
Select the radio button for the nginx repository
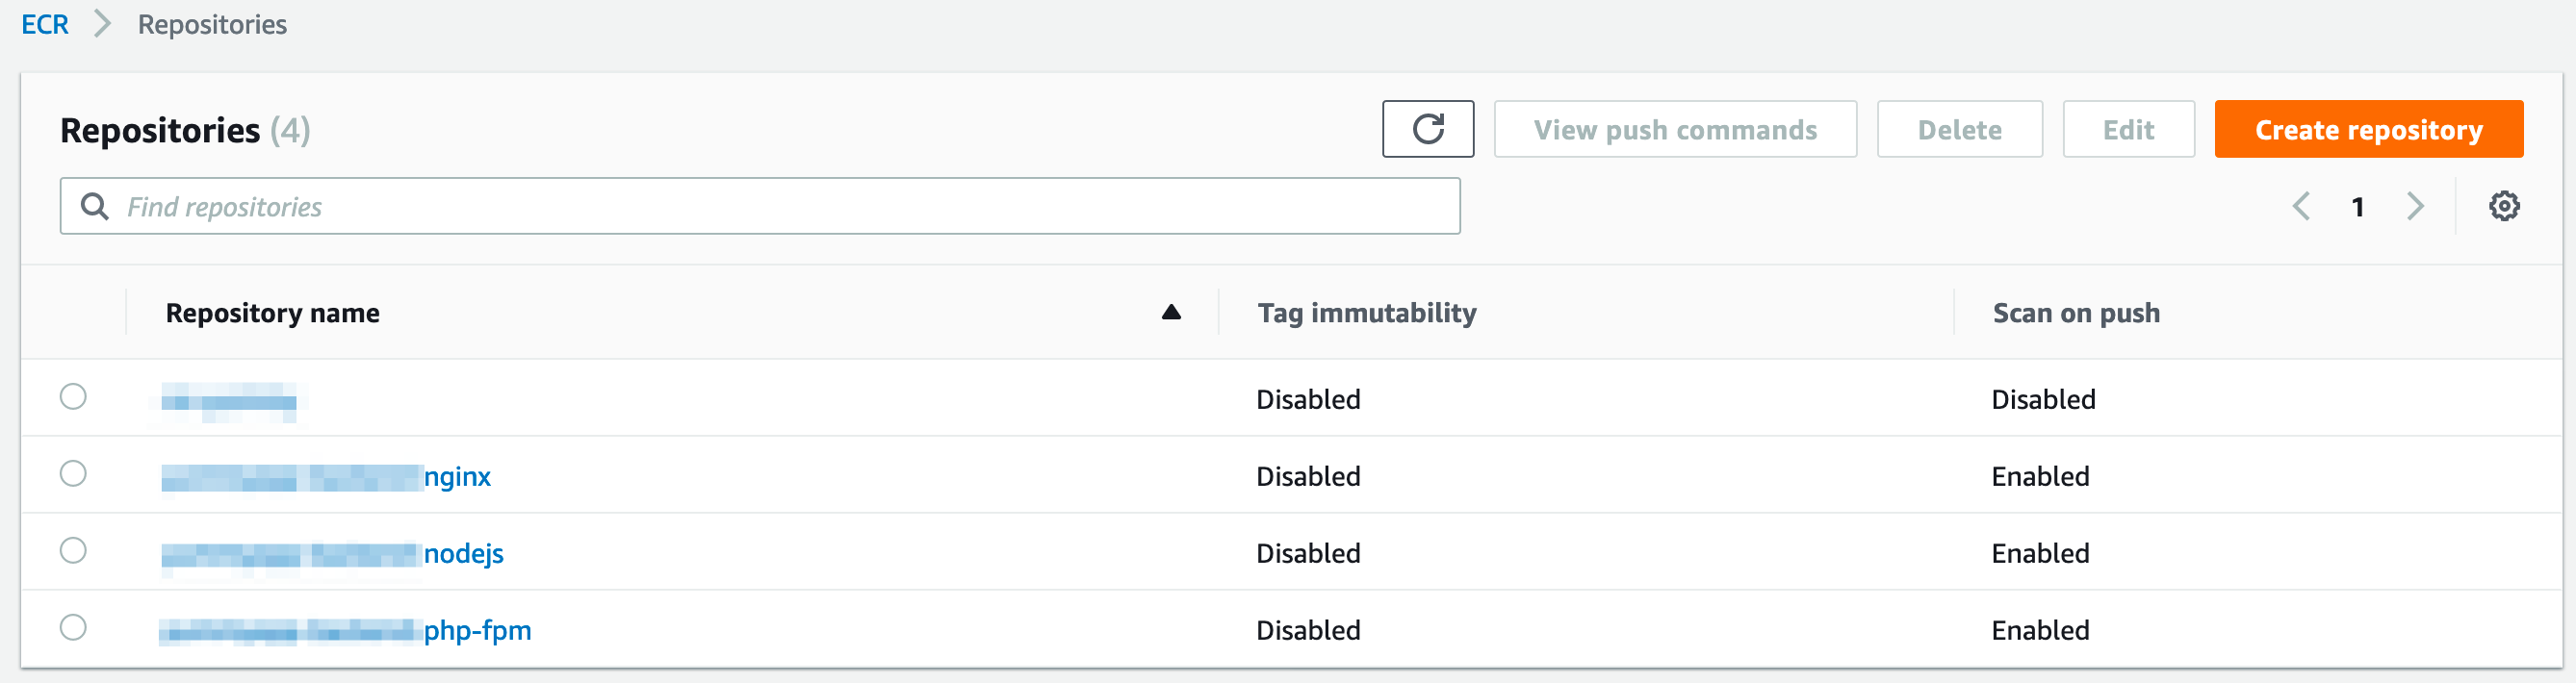(73, 474)
